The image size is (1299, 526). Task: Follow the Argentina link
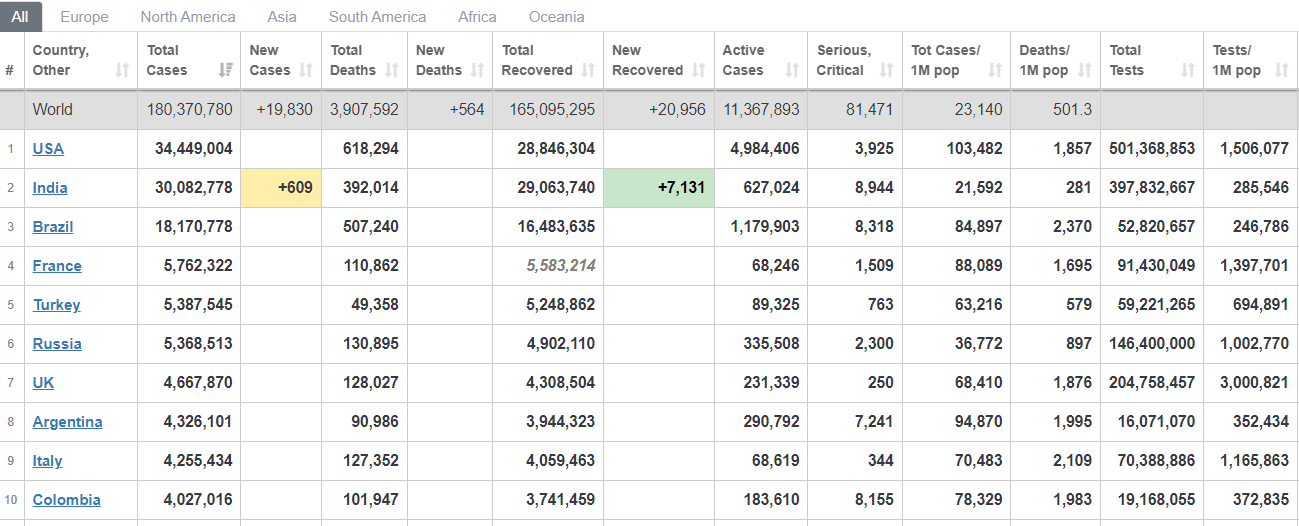pyautogui.click(x=67, y=422)
